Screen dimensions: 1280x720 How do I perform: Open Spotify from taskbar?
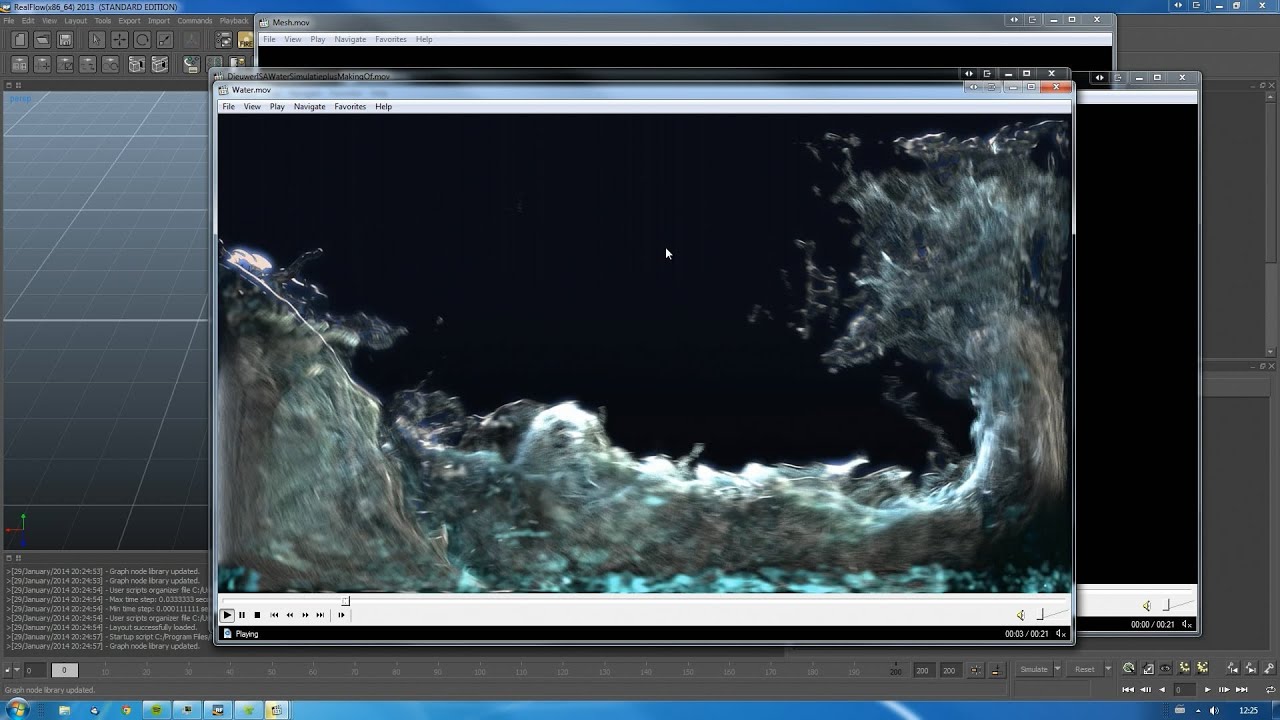click(x=156, y=709)
